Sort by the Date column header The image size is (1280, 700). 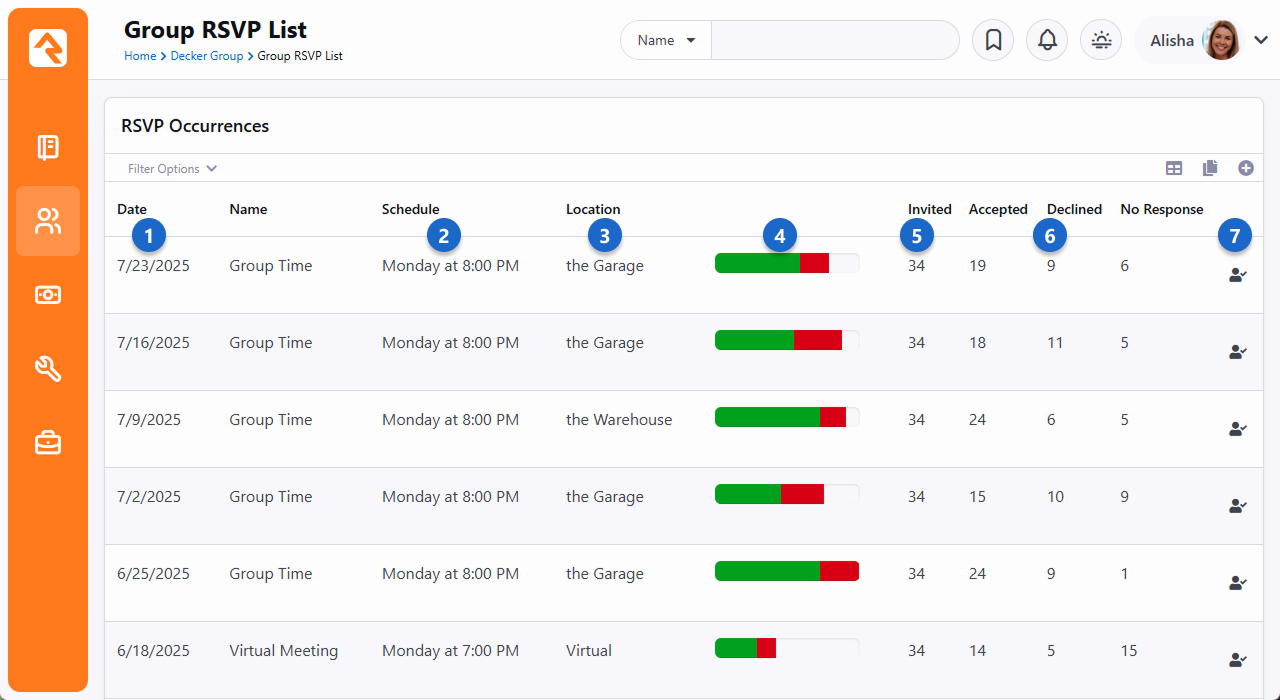pos(132,209)
